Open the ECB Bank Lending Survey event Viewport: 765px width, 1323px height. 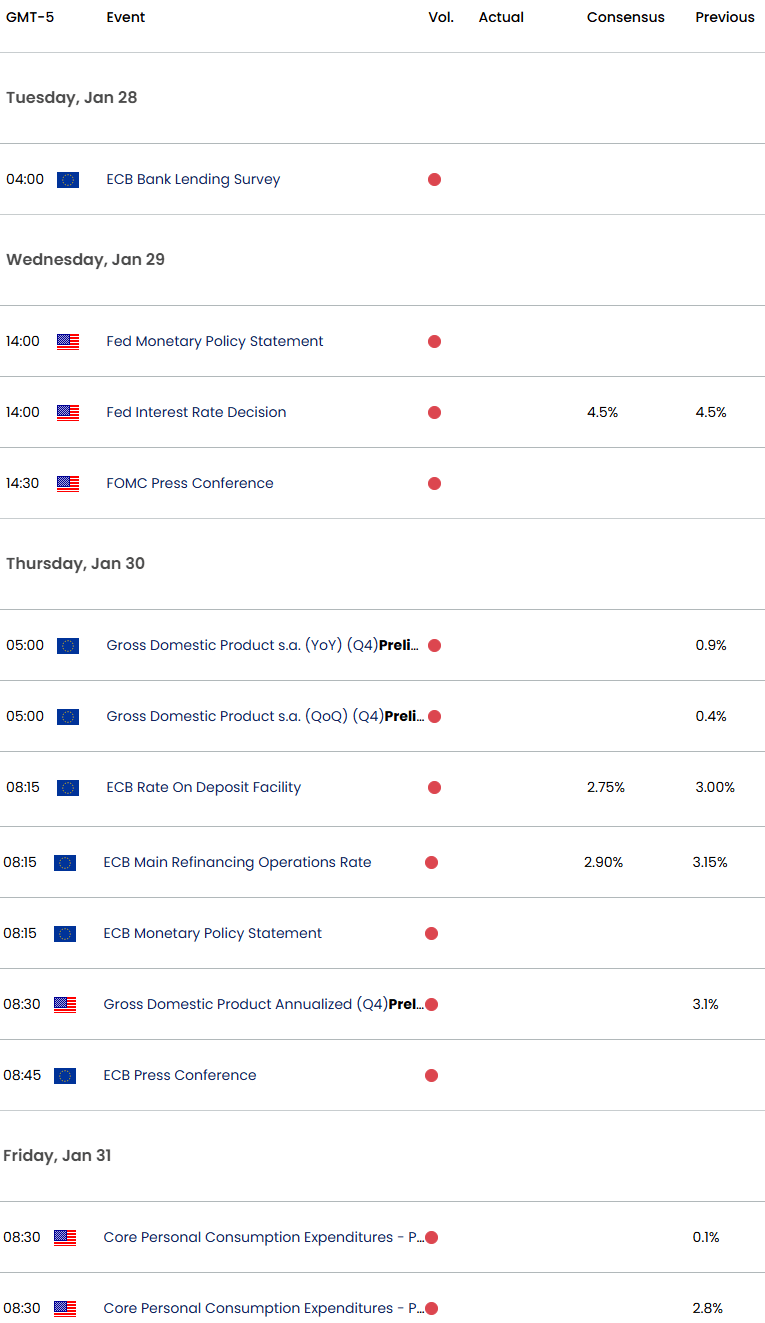point(193,180)
